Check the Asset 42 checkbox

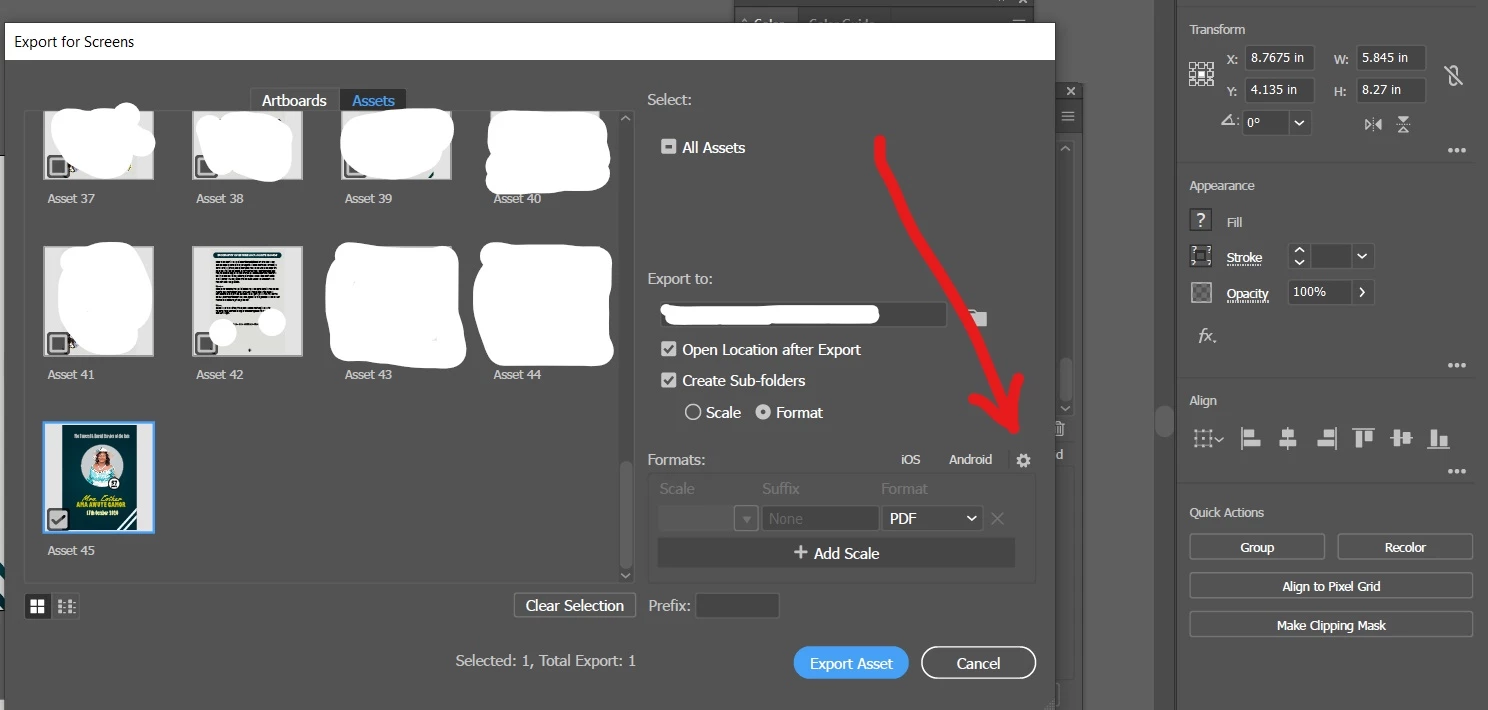207,344
